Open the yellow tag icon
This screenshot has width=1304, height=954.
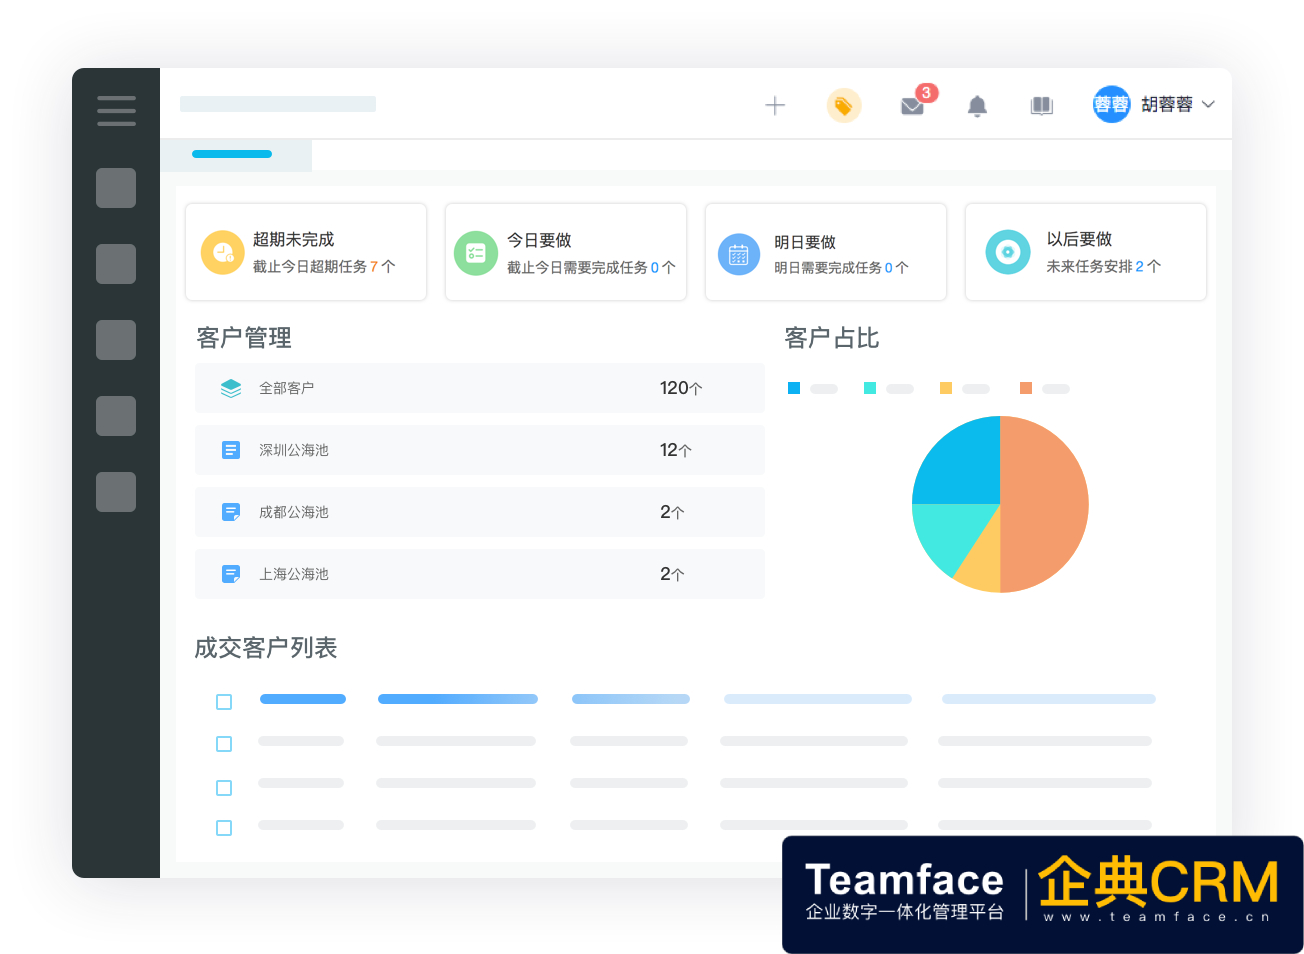pyautogui.click(x=843, y=106)
